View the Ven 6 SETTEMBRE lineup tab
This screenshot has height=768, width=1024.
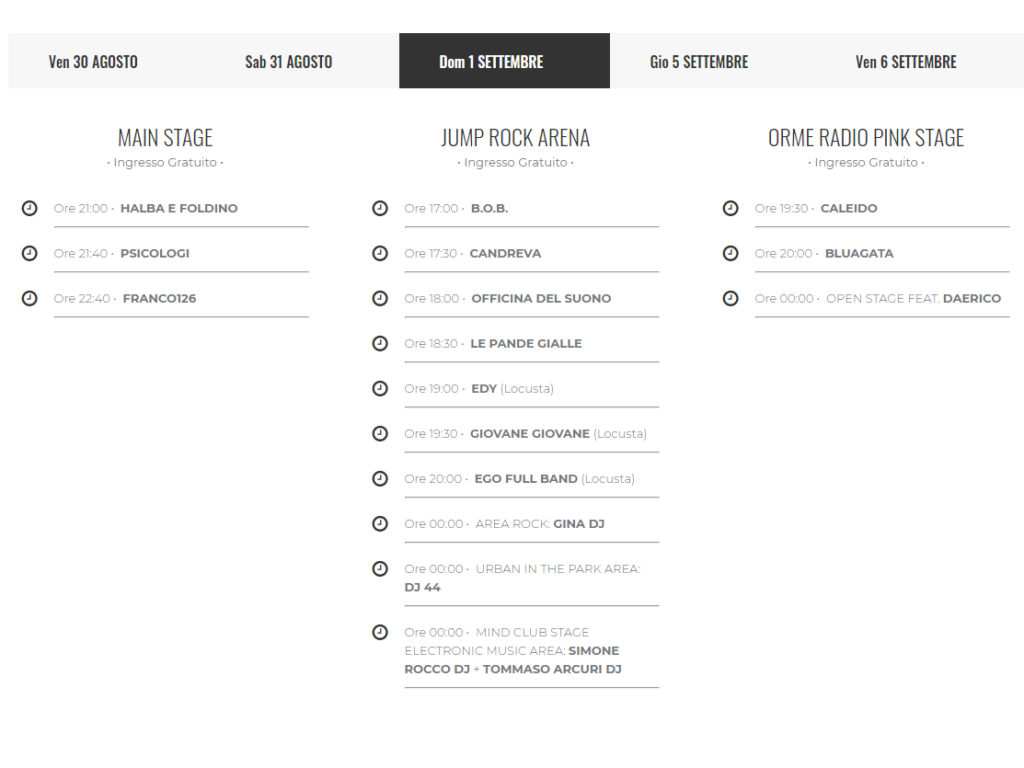[905, 62]
